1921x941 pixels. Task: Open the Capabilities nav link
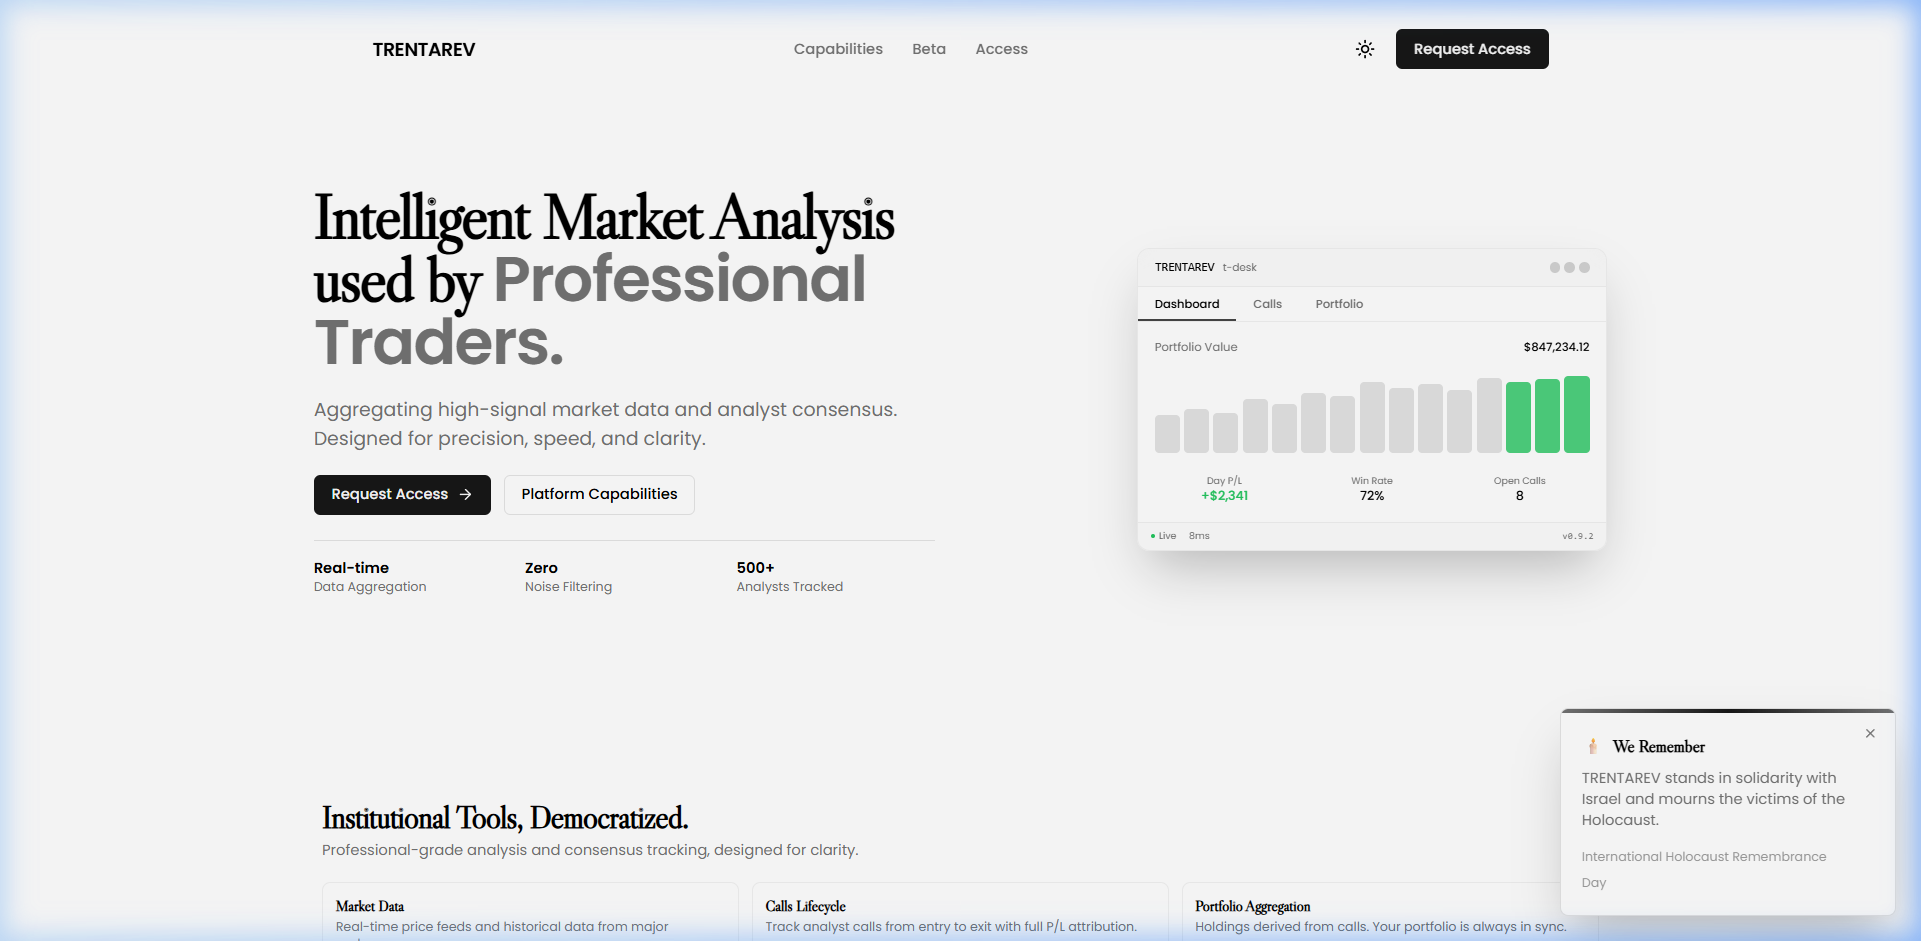838,49
